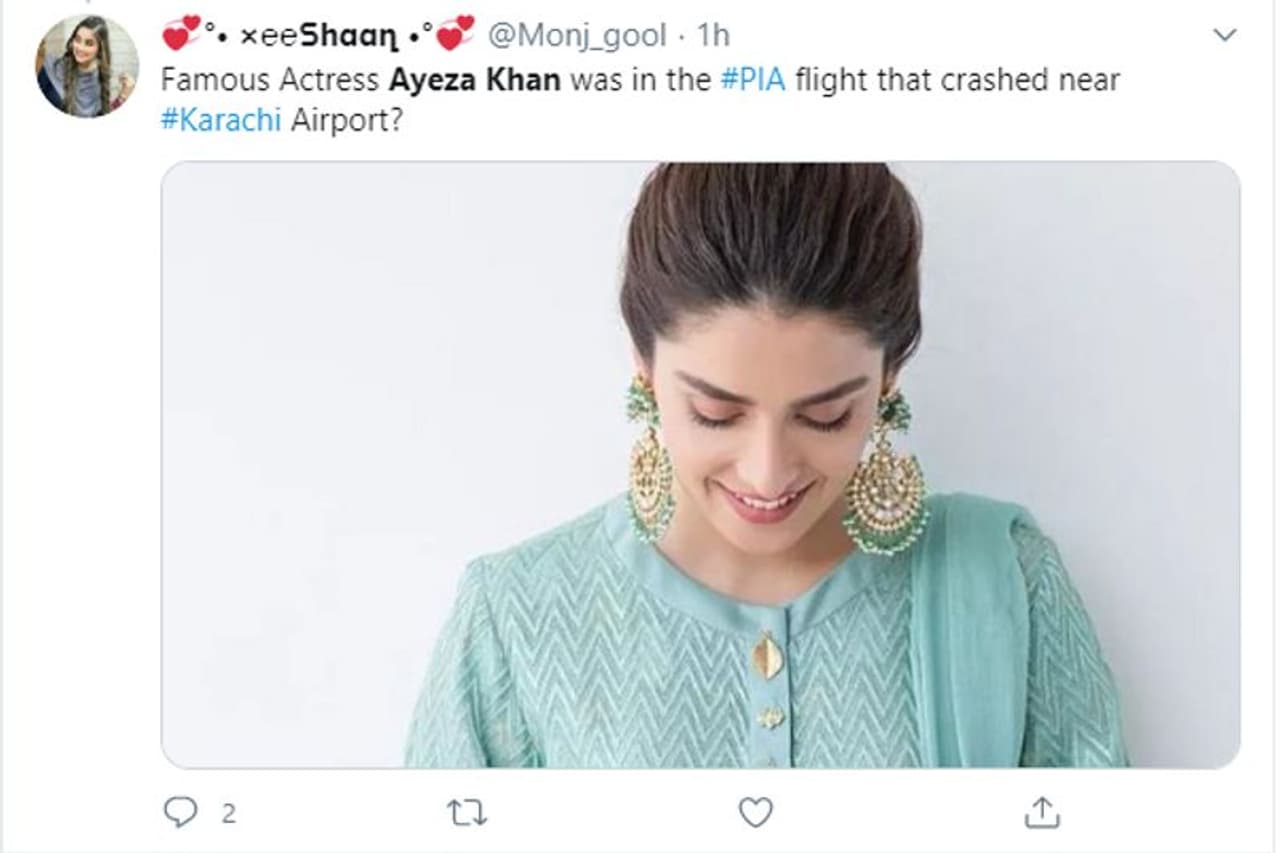The image size is (1280, 853).
Task: Click the bold Ayeza Khan text
Action: [x=474, y=81]
